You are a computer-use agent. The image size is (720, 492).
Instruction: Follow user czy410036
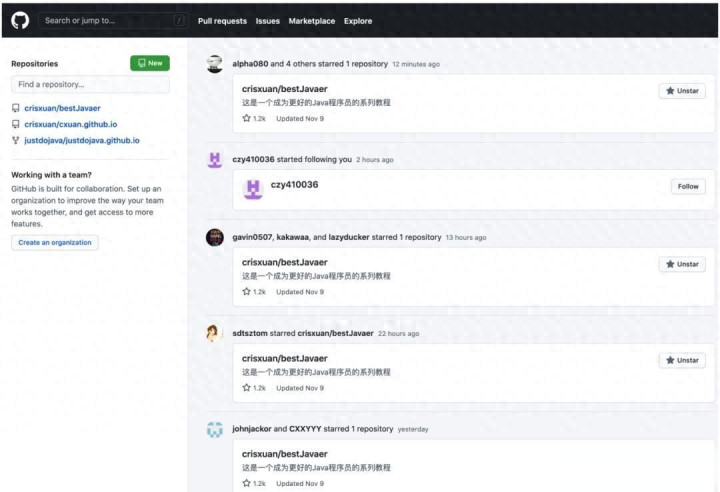coord(688,186)
